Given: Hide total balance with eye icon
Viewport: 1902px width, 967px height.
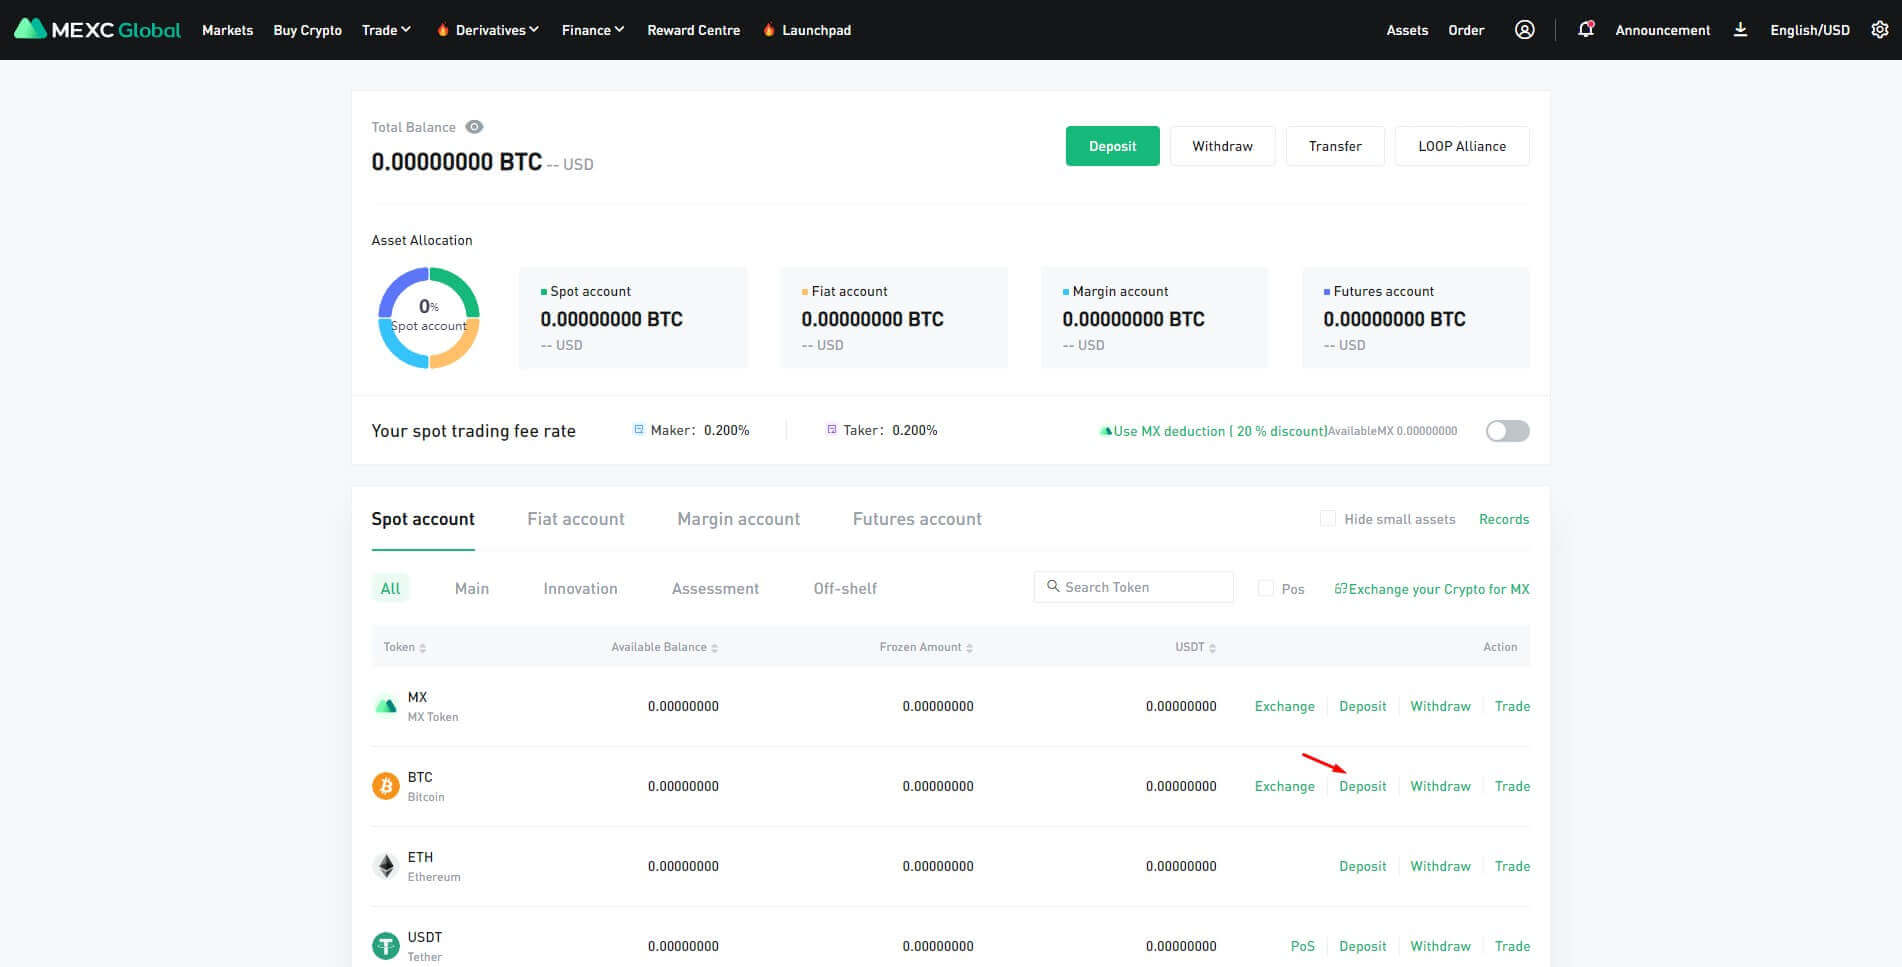Looking at the screenshot, I should tap(474, 127).
